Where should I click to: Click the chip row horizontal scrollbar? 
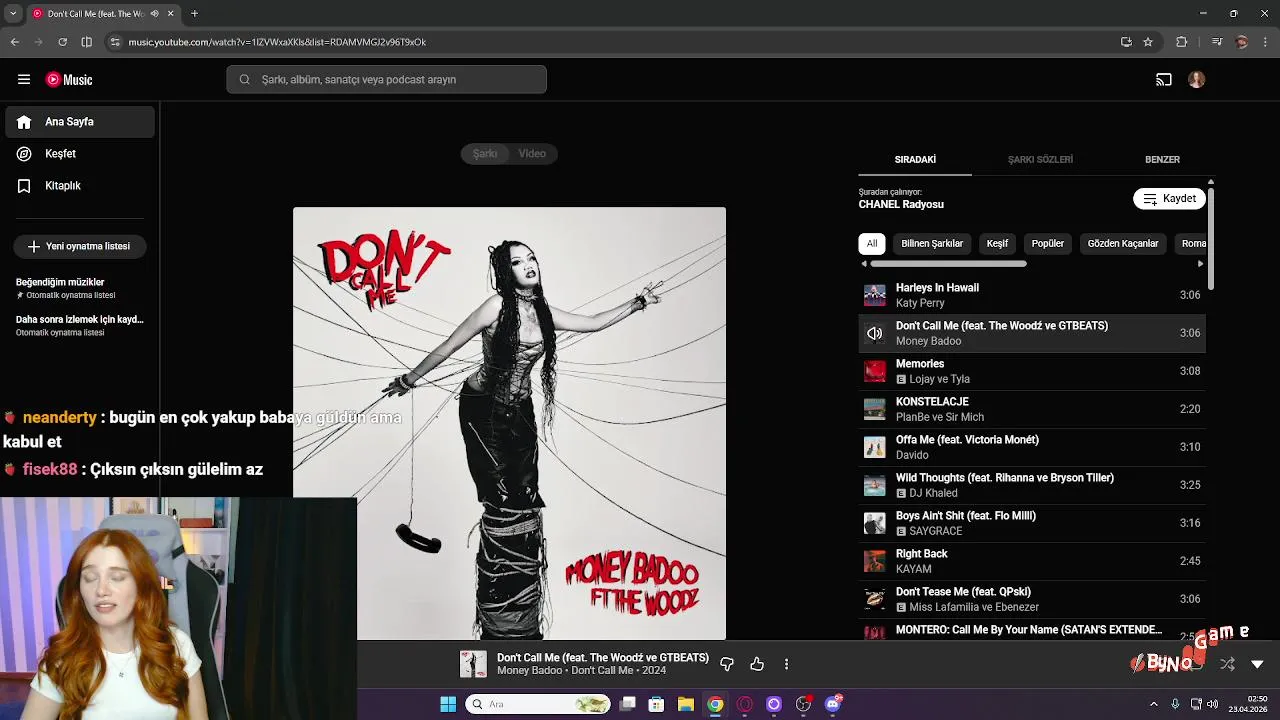point(948,264)
